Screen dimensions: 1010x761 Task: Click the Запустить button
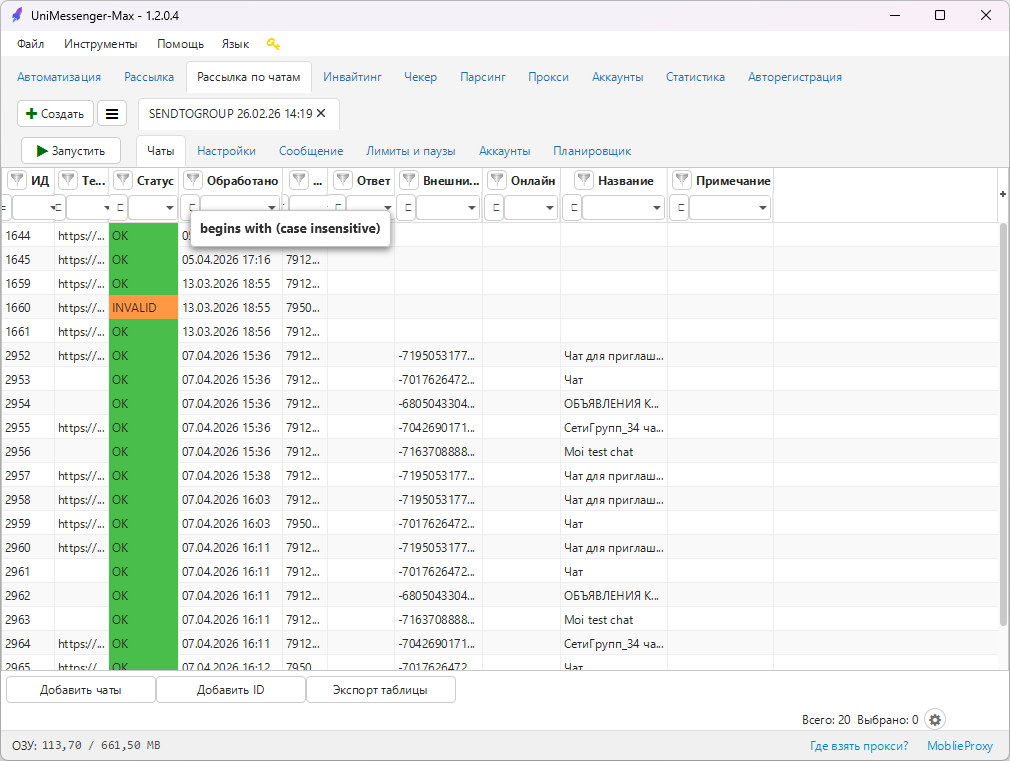pyautogui.click(x=71, y=151)
